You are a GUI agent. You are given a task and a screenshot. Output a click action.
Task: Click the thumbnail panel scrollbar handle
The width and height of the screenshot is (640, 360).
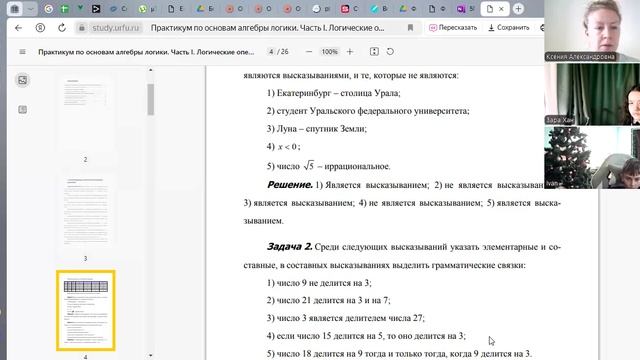pos(151,99)
